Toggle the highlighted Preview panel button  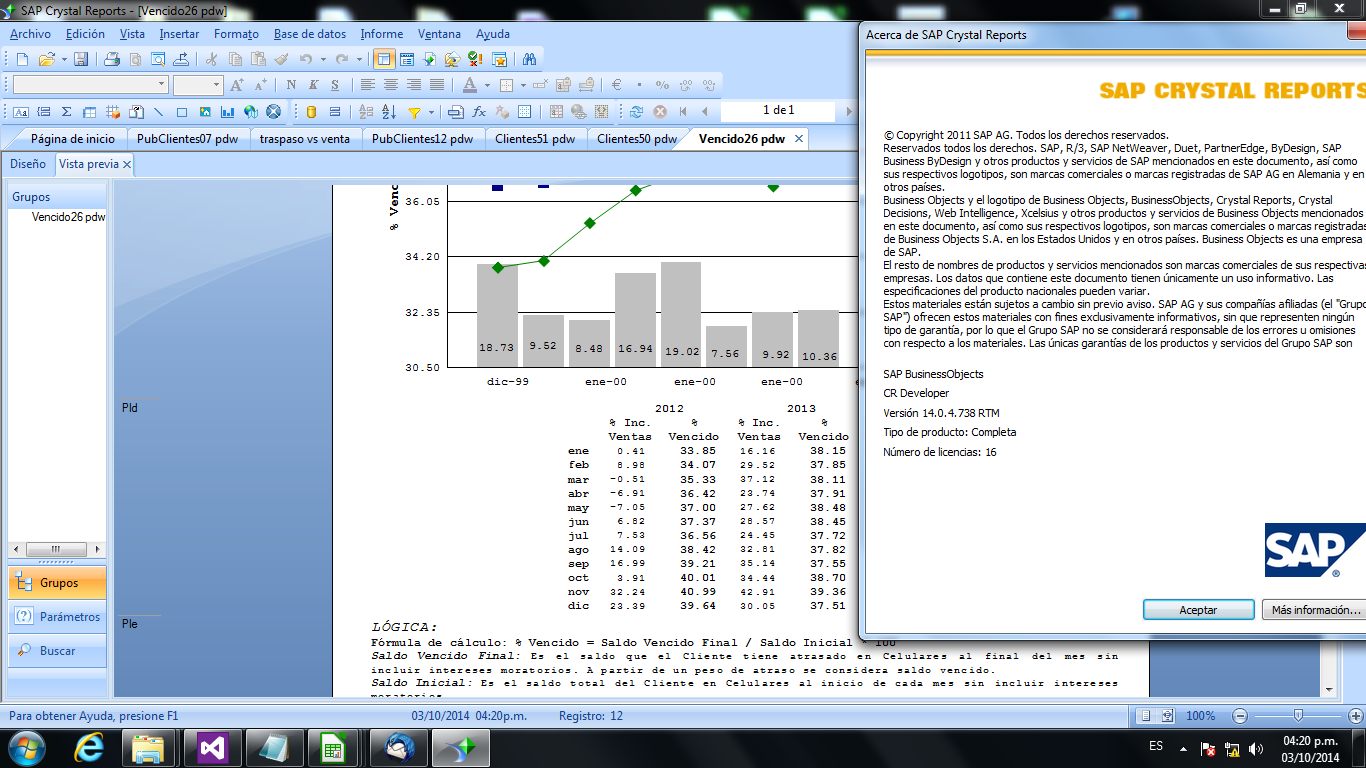point(383,59)
